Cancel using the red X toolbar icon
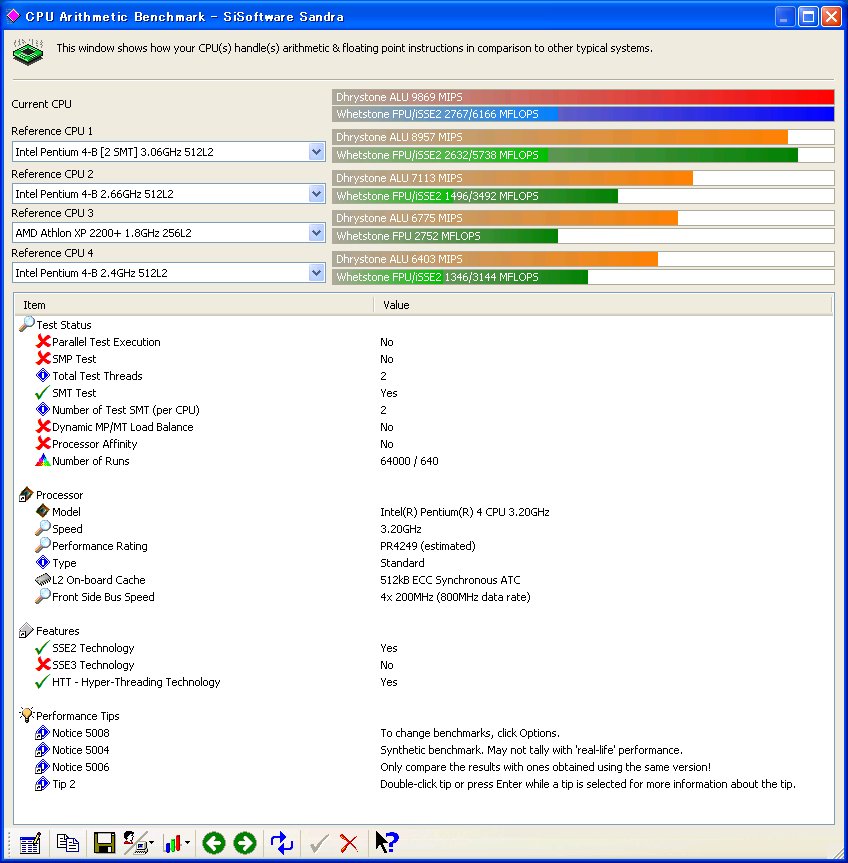This screenshot has height=863, width=848. click(348, 843)
